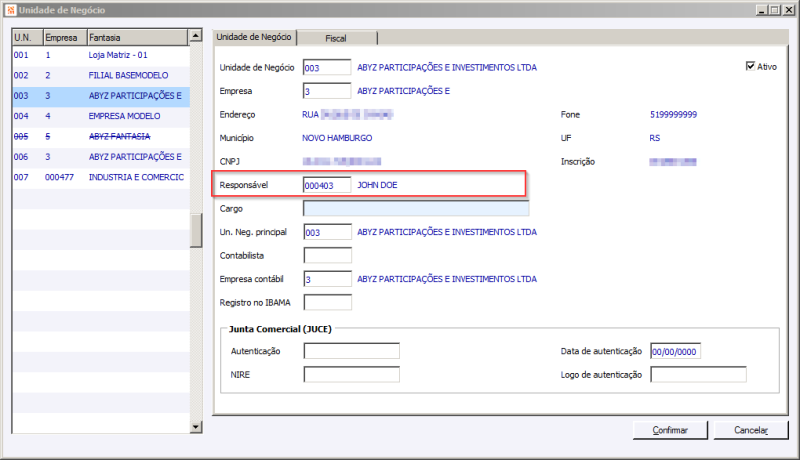Select row 002 FILIAL BASEMODELO

tap(101, 75)
